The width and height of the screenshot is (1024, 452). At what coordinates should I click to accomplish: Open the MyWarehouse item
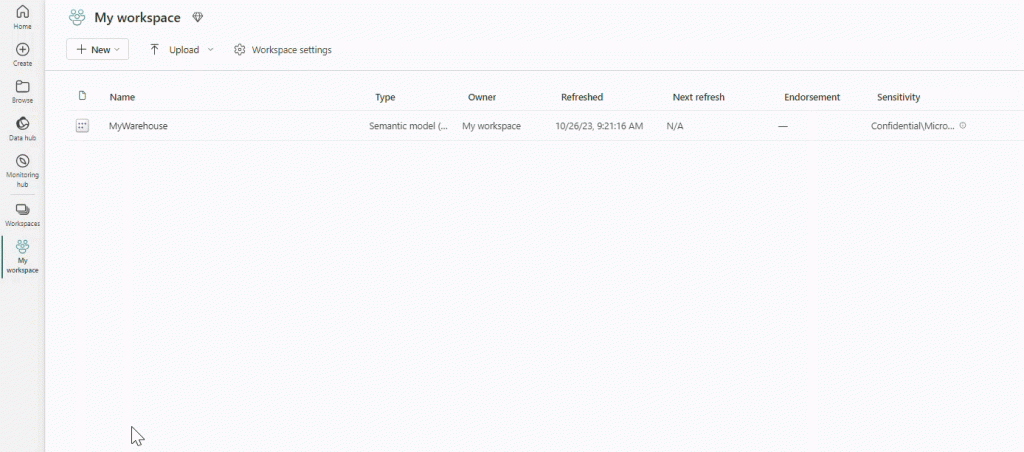click(x=138, y=126)
